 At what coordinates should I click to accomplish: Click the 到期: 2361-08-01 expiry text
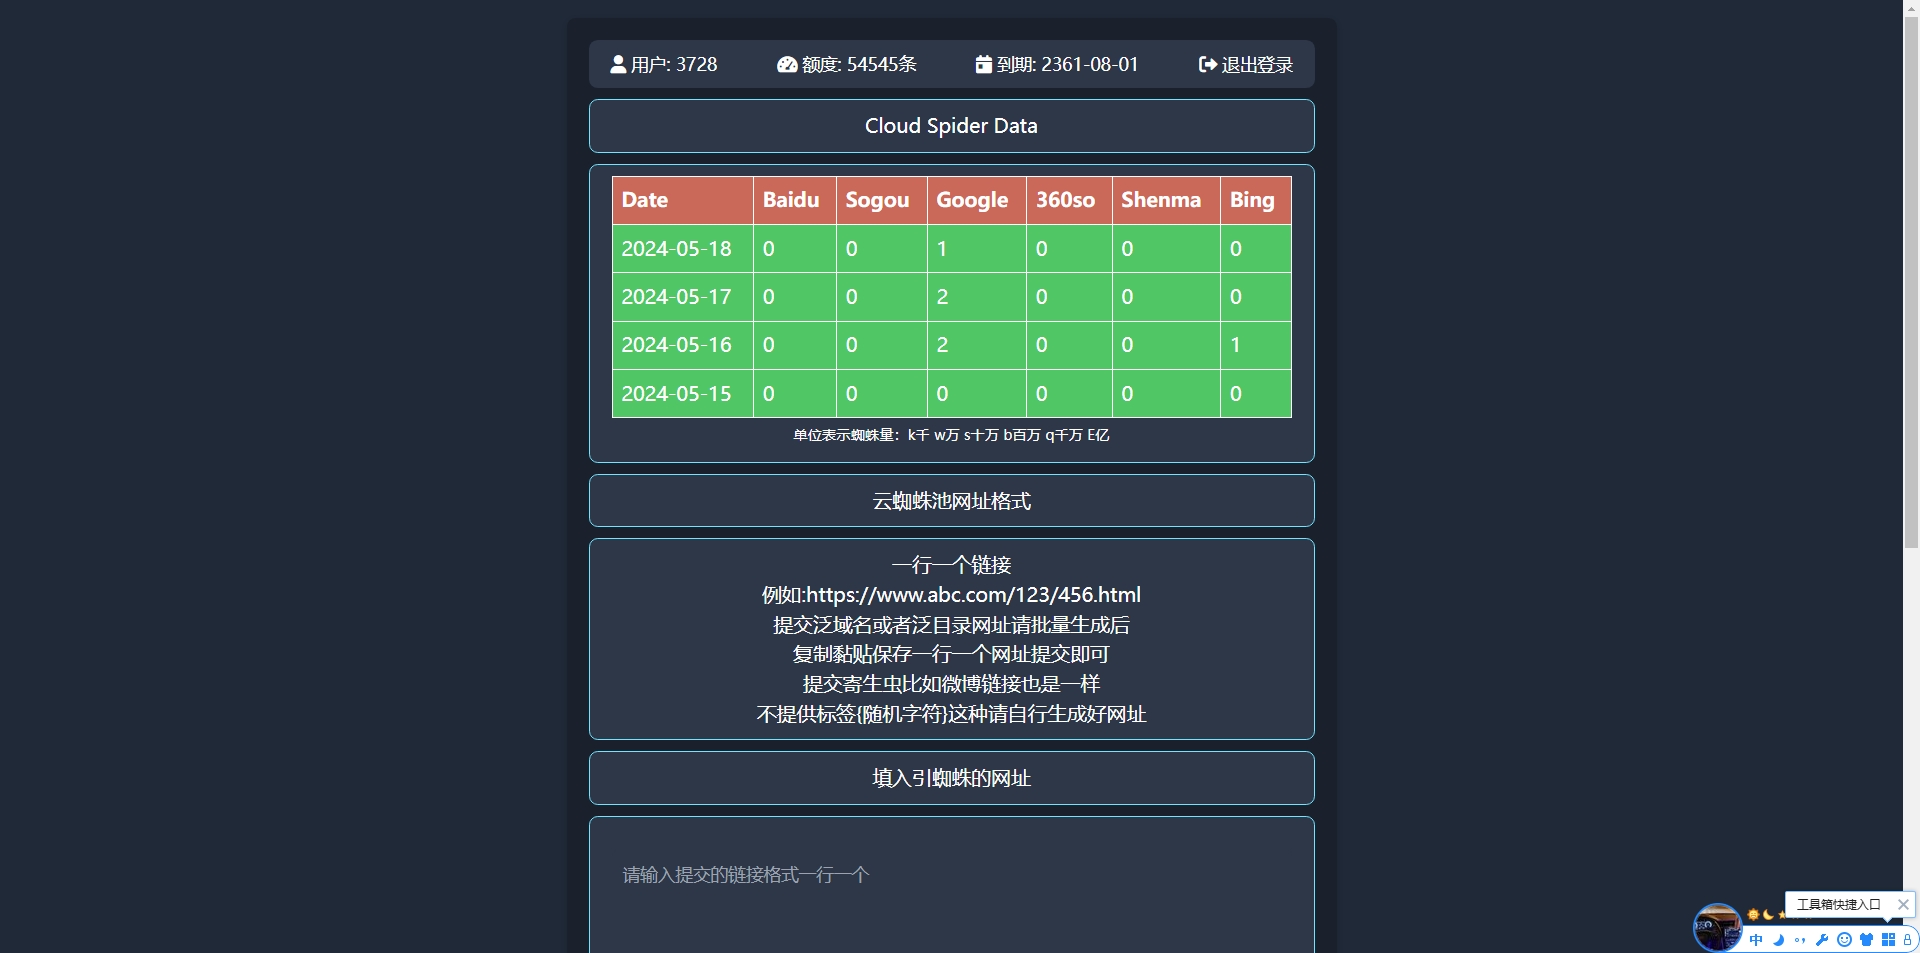(x=1067, y=64)
